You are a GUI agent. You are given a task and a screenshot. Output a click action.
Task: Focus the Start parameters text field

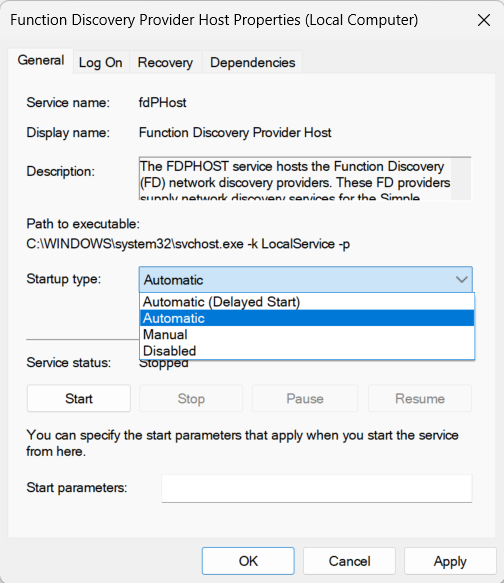[x=317, y=488]
